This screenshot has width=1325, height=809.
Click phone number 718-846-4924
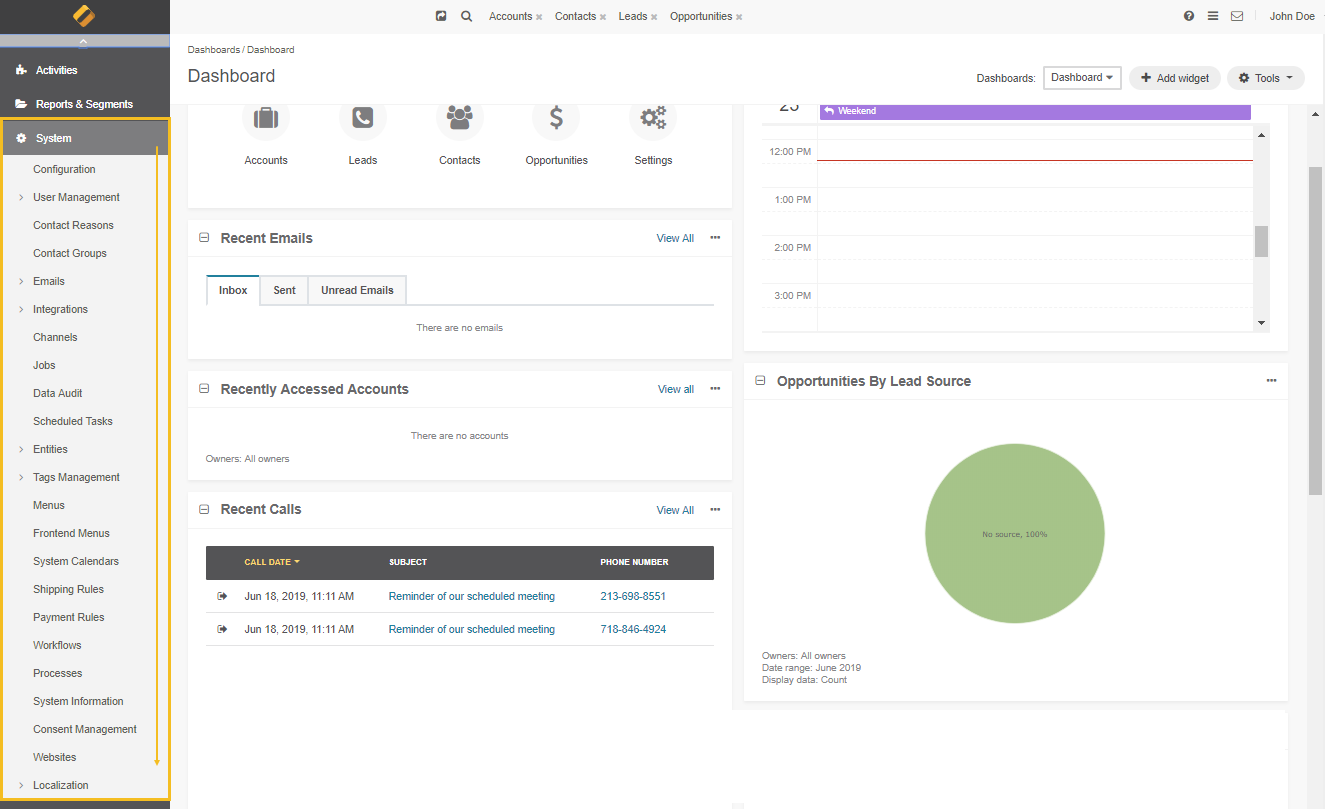pyautogui.click(x=633, y=629)
